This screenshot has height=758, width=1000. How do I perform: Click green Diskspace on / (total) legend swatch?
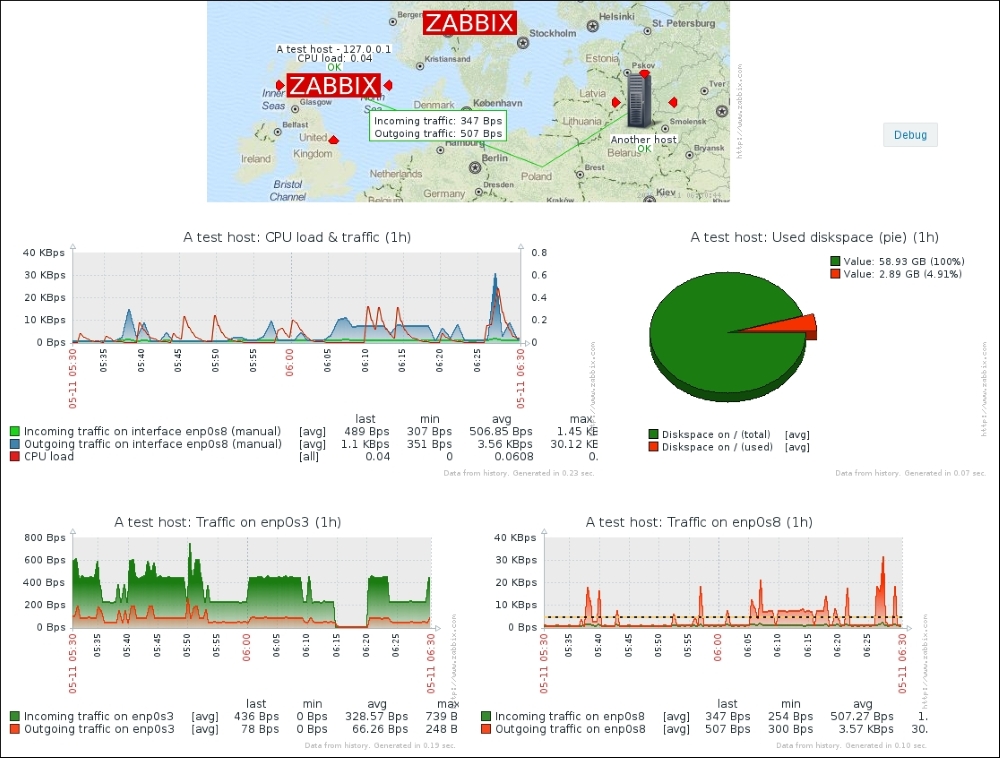pos(654,434)
